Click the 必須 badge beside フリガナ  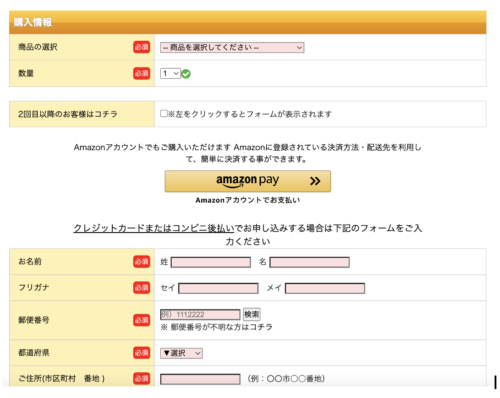pos(142,287)
